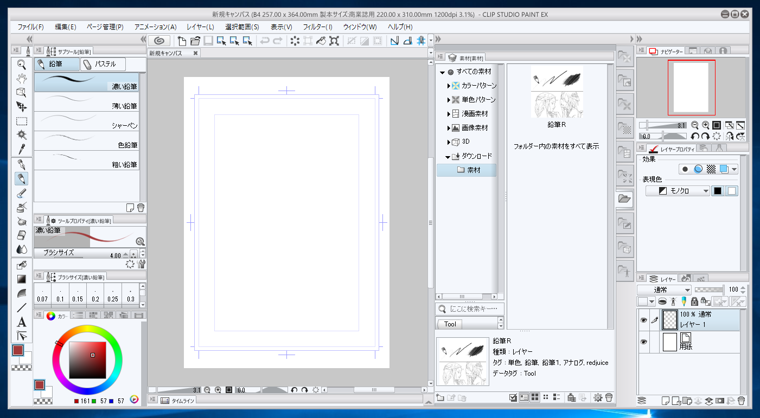Select the Zoom magnifier tool
Viewport: 760px width, 418px height.
tap(21, 64)
